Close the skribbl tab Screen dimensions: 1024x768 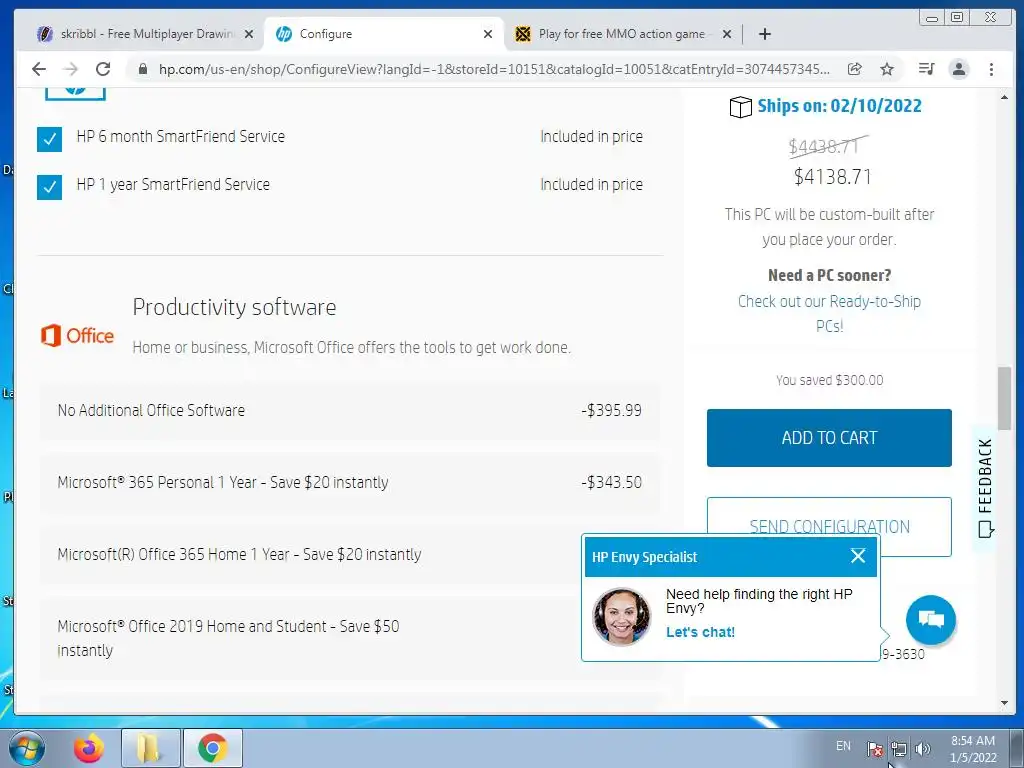[249, 34]
